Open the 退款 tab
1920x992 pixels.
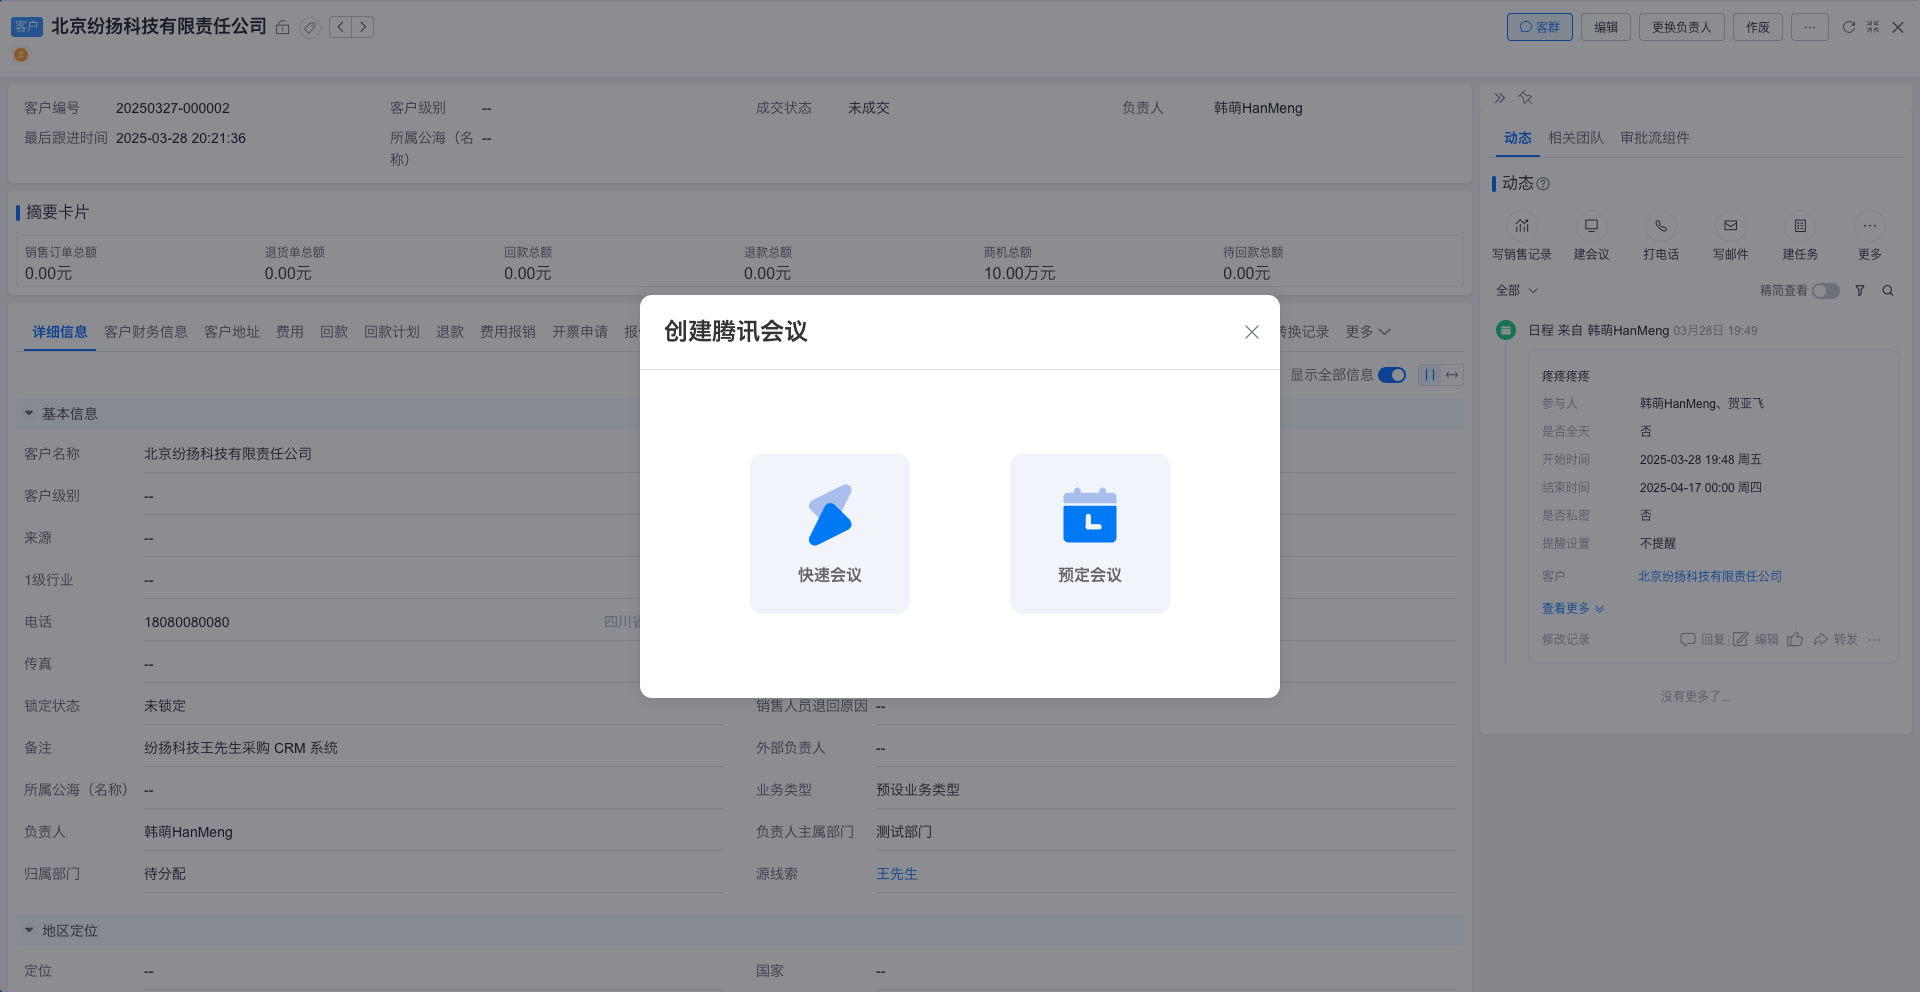[x=450, y=332]
